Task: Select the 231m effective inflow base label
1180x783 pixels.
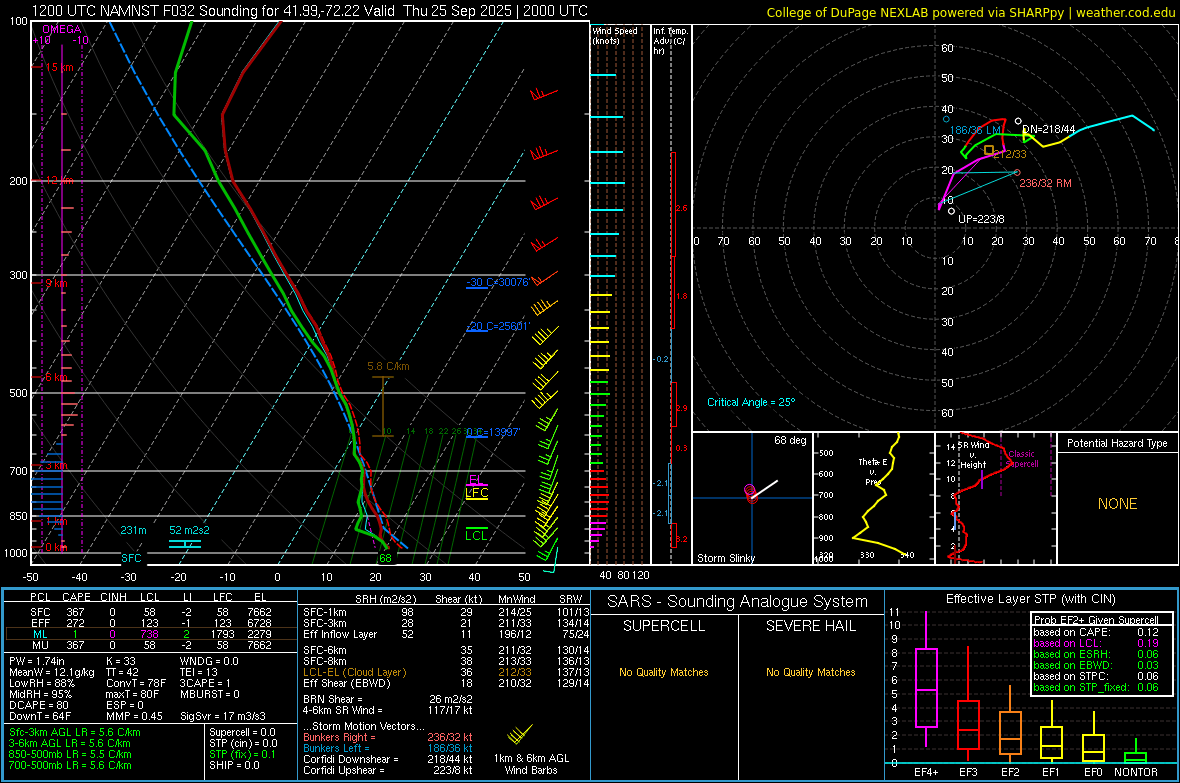Action: (133, 530)
